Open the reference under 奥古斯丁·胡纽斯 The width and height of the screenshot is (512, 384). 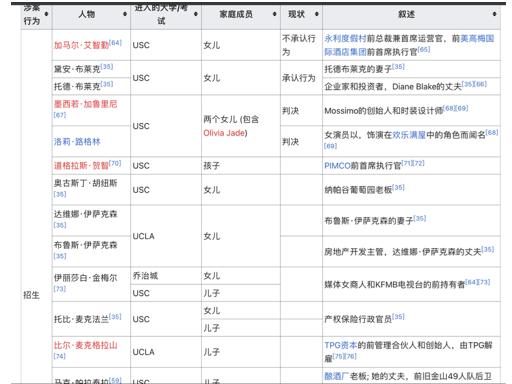click(60, 194)
